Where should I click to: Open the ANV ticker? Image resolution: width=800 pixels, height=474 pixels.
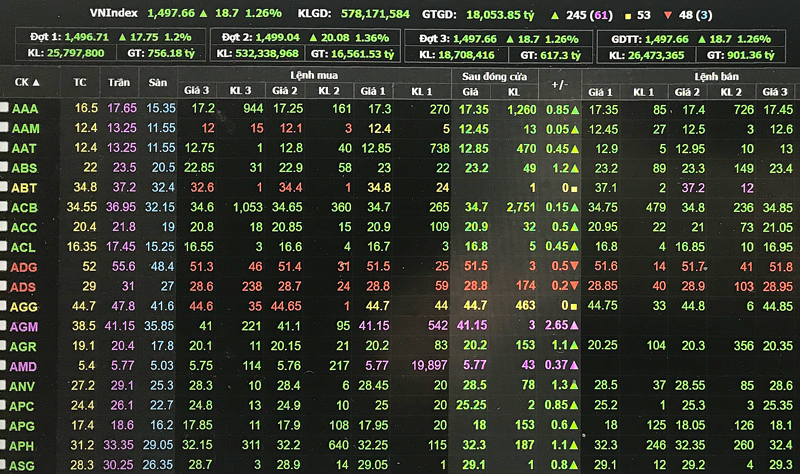point(22,386)
